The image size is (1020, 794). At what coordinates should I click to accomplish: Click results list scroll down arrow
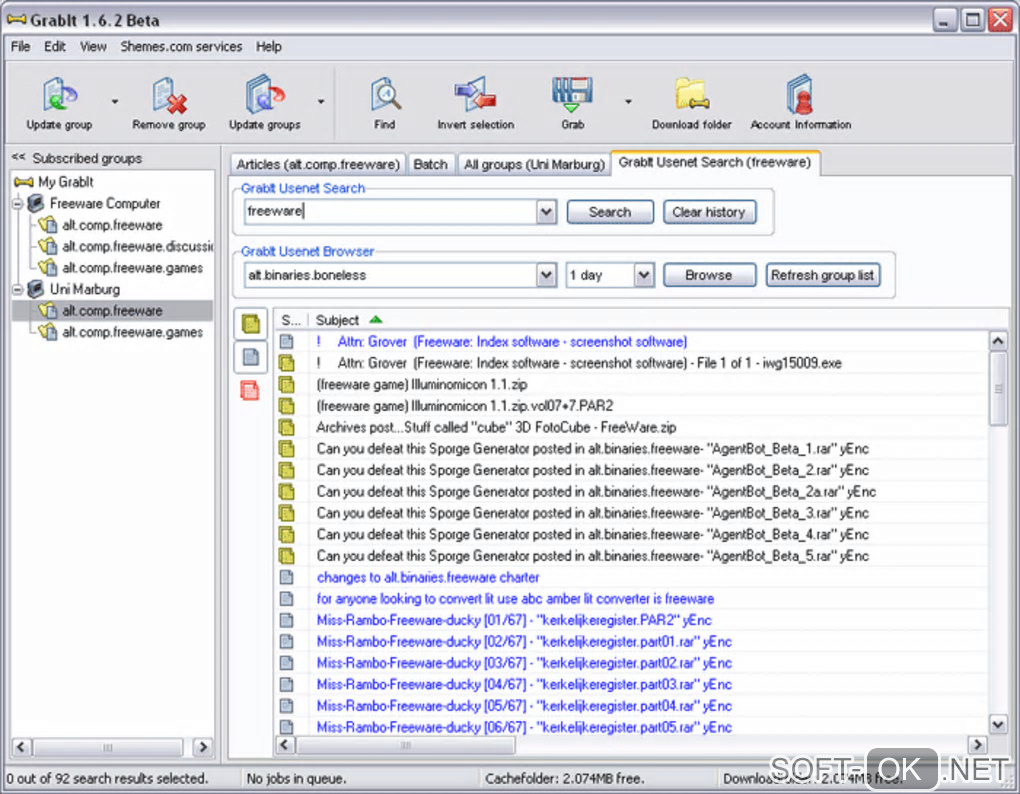[x=998, y=723]
